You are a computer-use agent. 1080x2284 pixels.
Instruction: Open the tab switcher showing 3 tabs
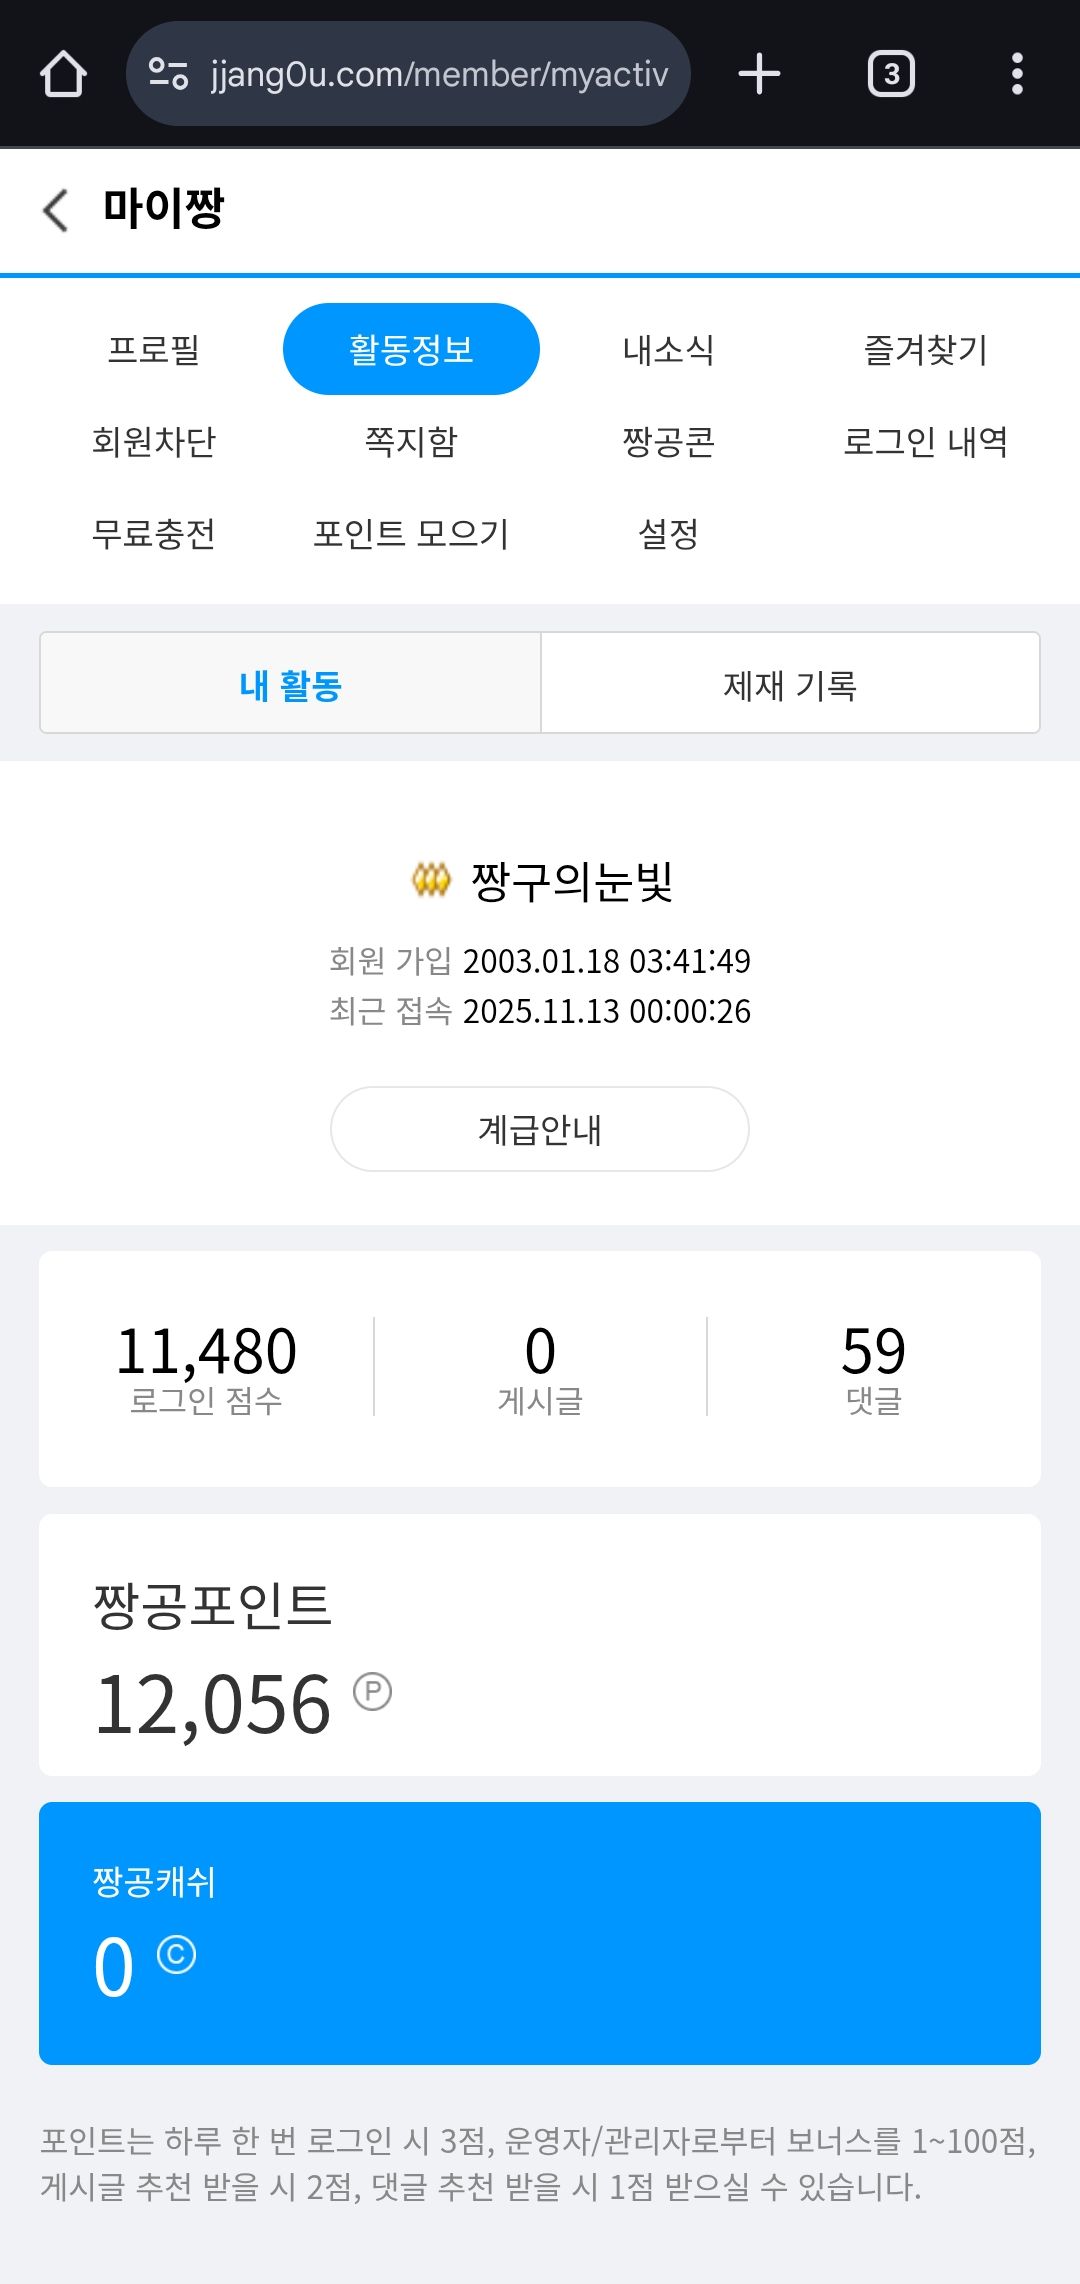pos(891,74)
